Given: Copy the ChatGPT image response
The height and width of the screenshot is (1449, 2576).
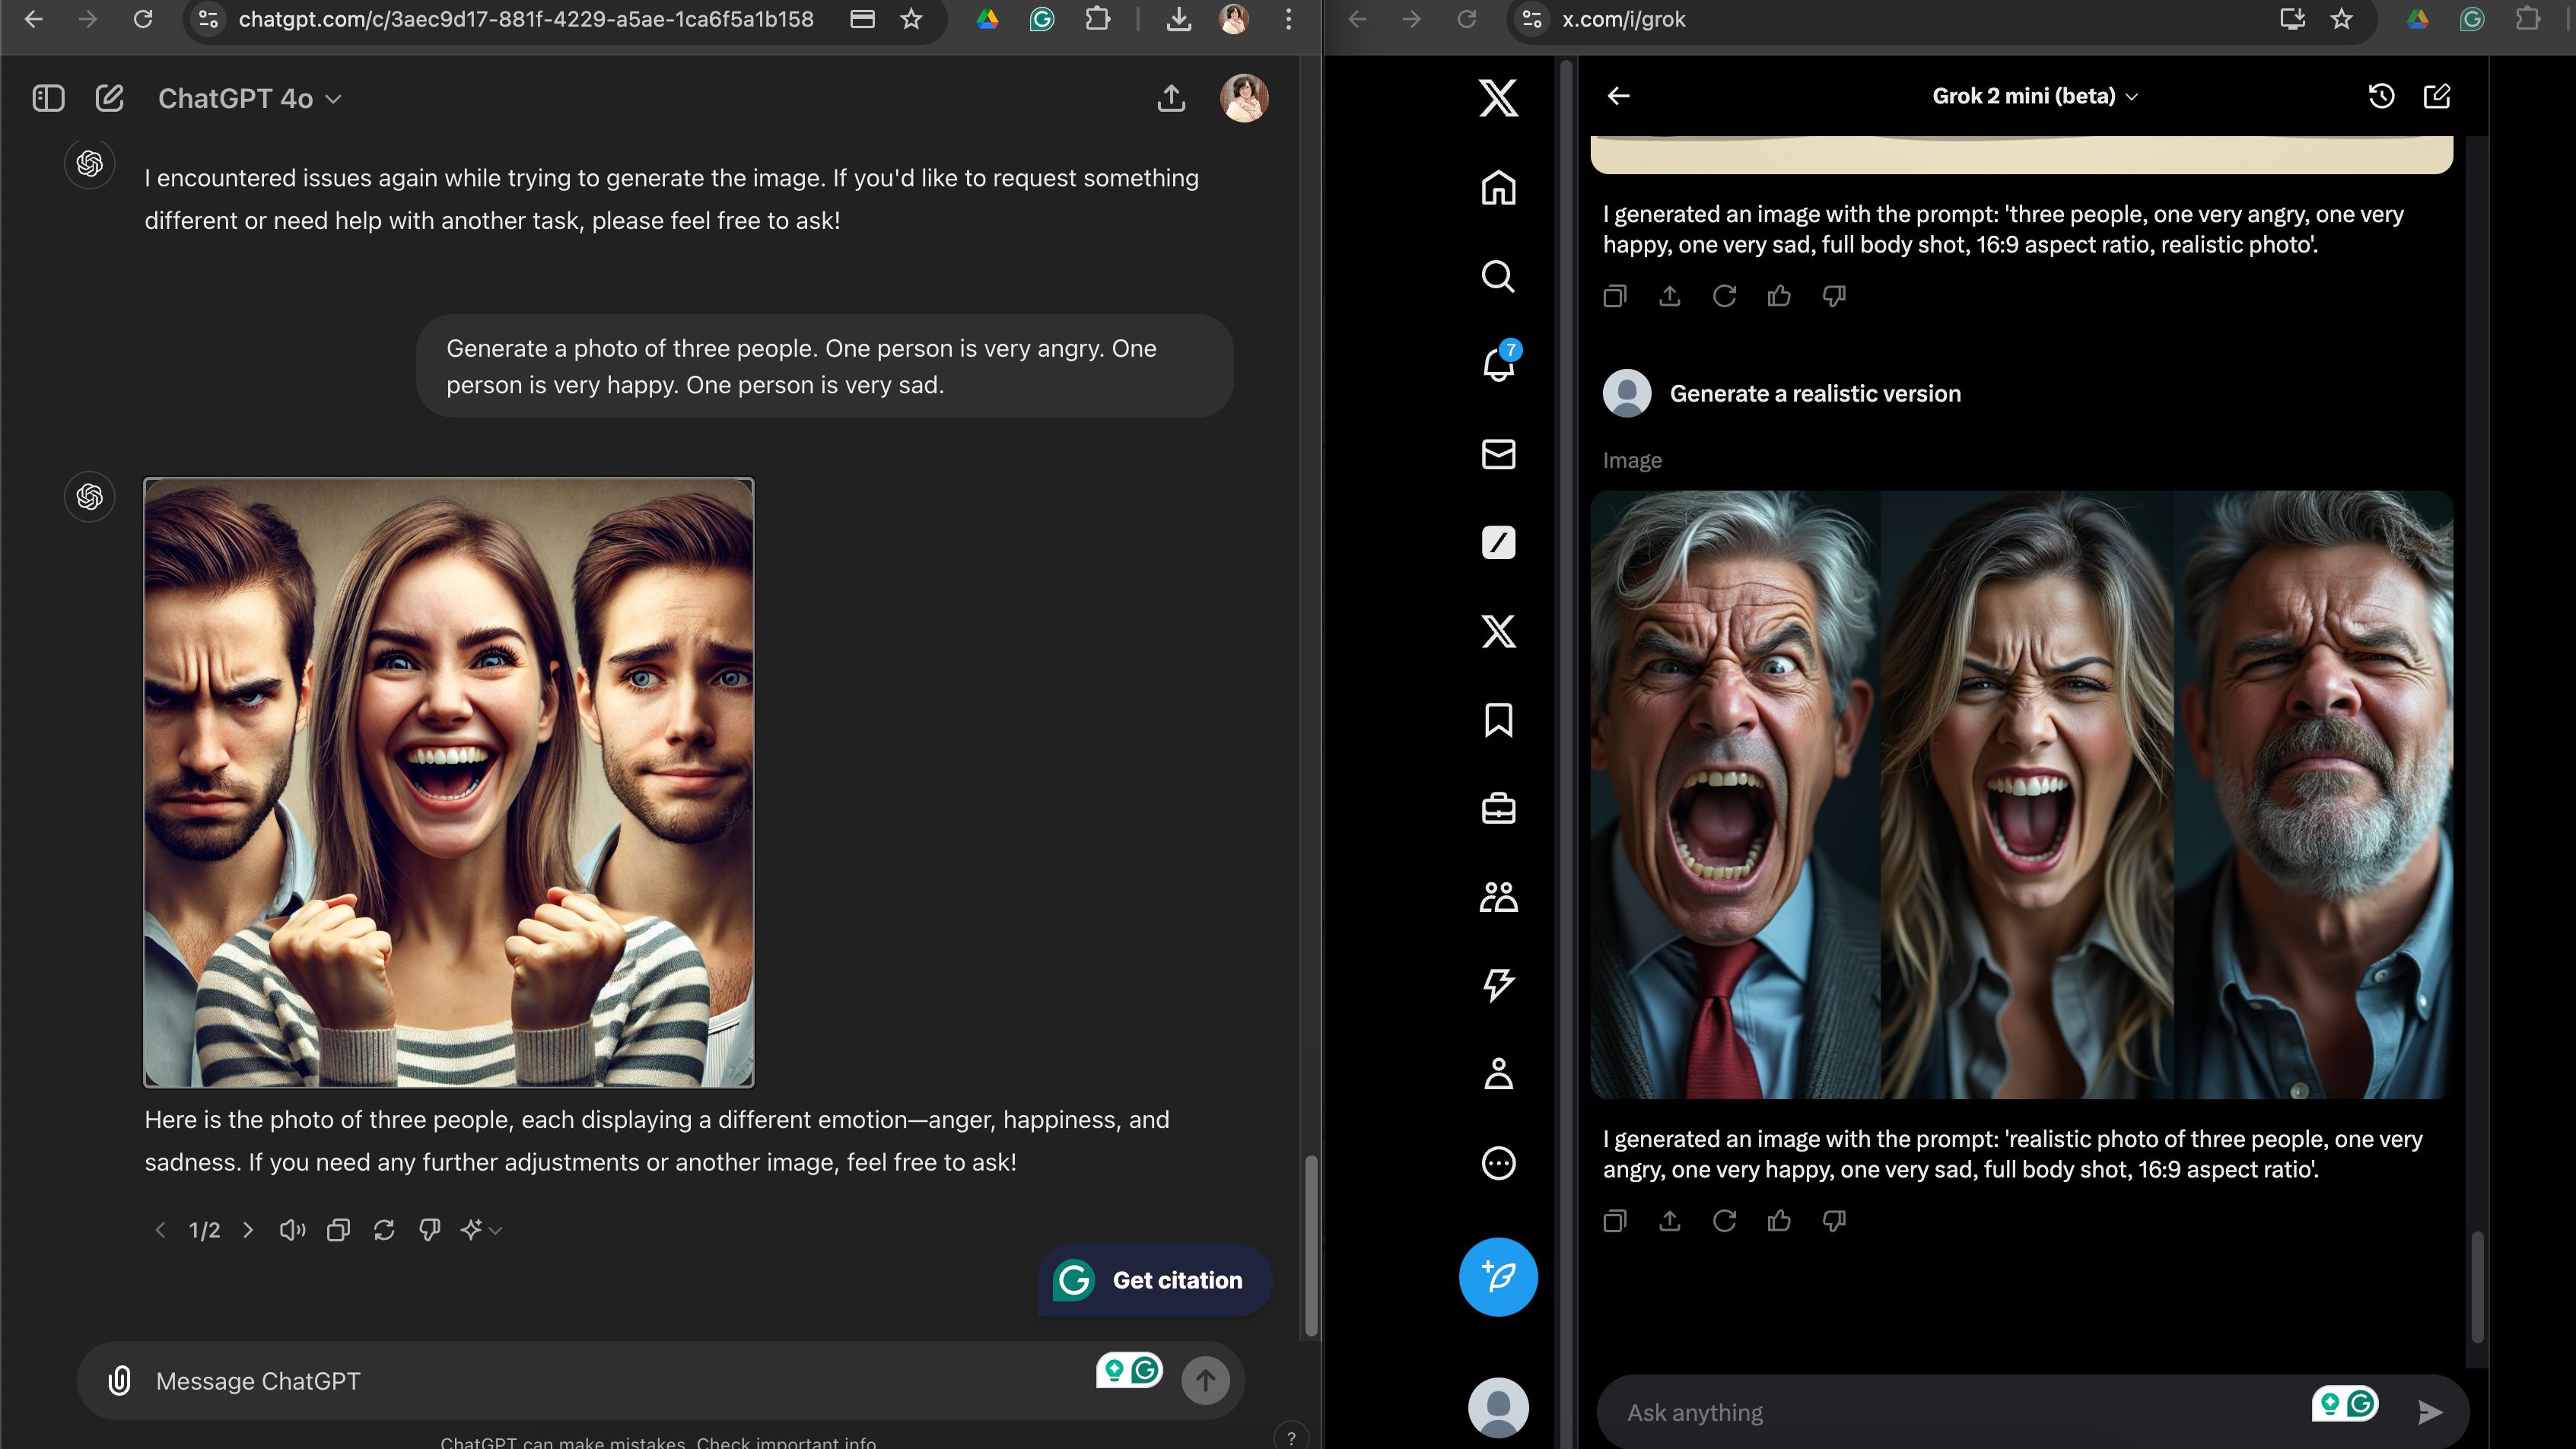Looking at the screenshot, I should click(338, 1230).
